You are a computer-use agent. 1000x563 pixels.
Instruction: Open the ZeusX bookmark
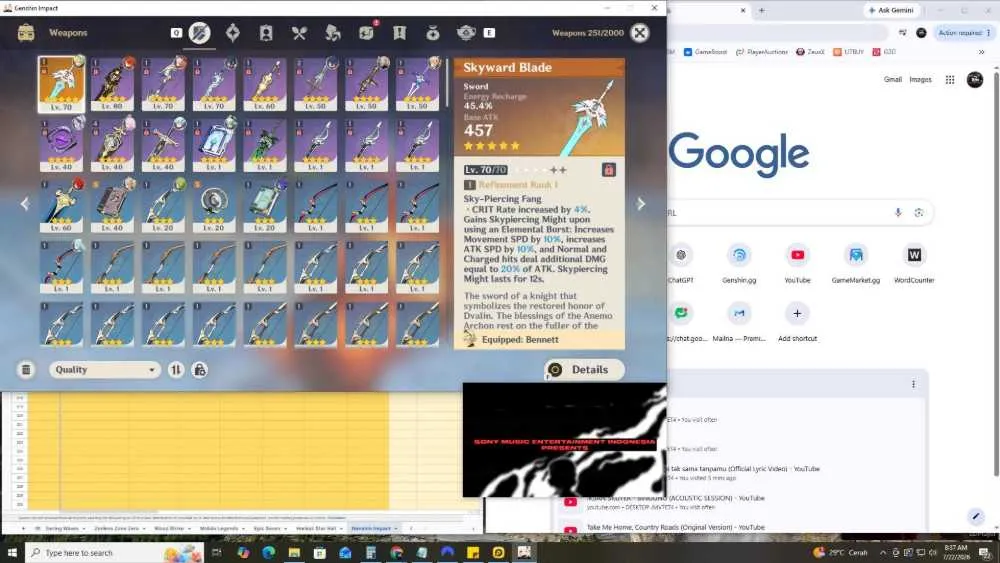point(810,52)
